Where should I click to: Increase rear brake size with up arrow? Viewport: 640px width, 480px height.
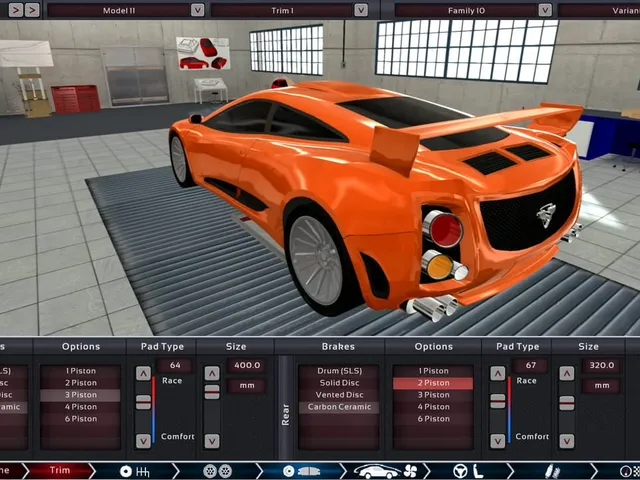click(x=567, y=373)
